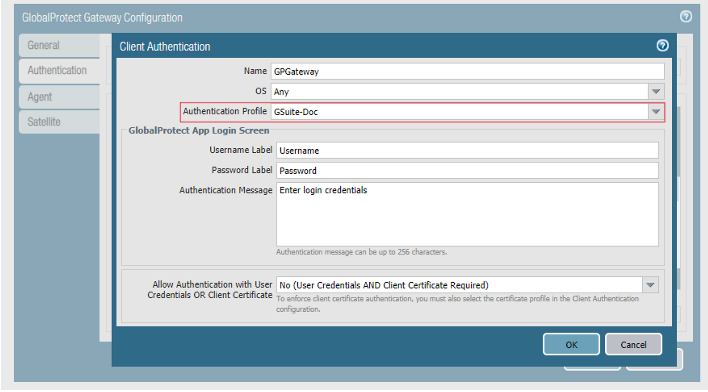Screen dimensions: 708x392
Task: Select the GlobalProtect App Login Screen heading
Action: click(x=199, y=131)
